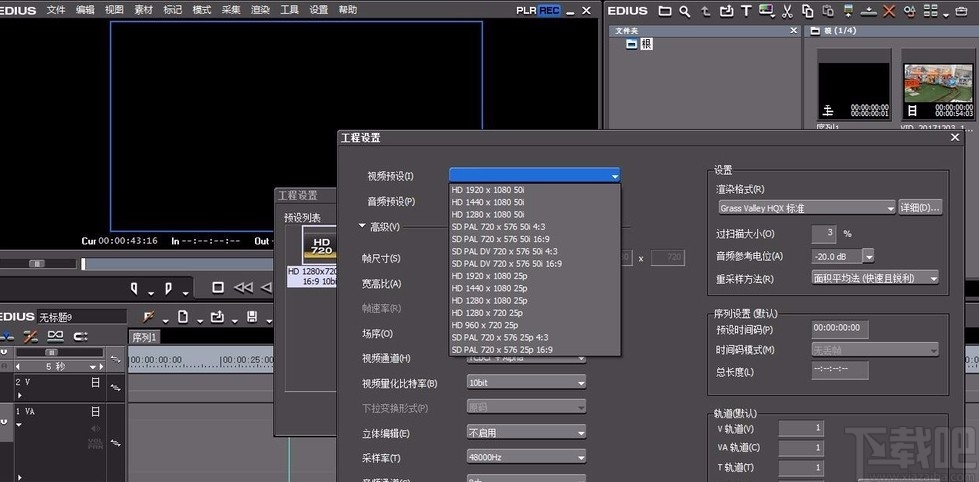Image resolution: width=979 pixels, height=482 pixels.
Task: Click the timeline scale slider handle
Action: coord(52,353)
